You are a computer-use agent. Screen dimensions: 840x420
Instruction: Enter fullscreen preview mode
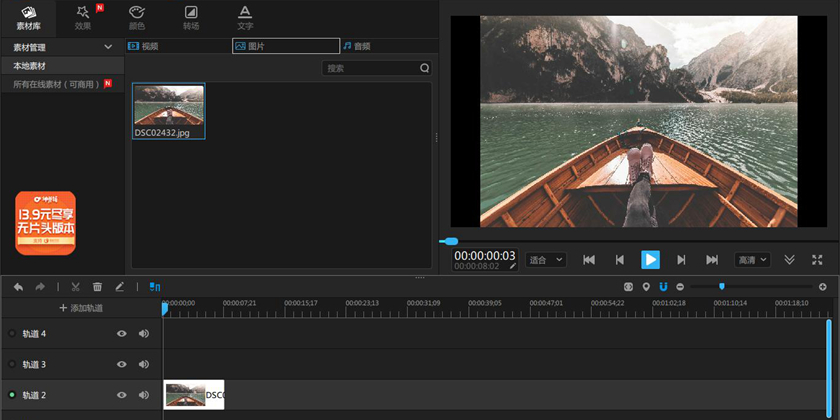[817, 260]
